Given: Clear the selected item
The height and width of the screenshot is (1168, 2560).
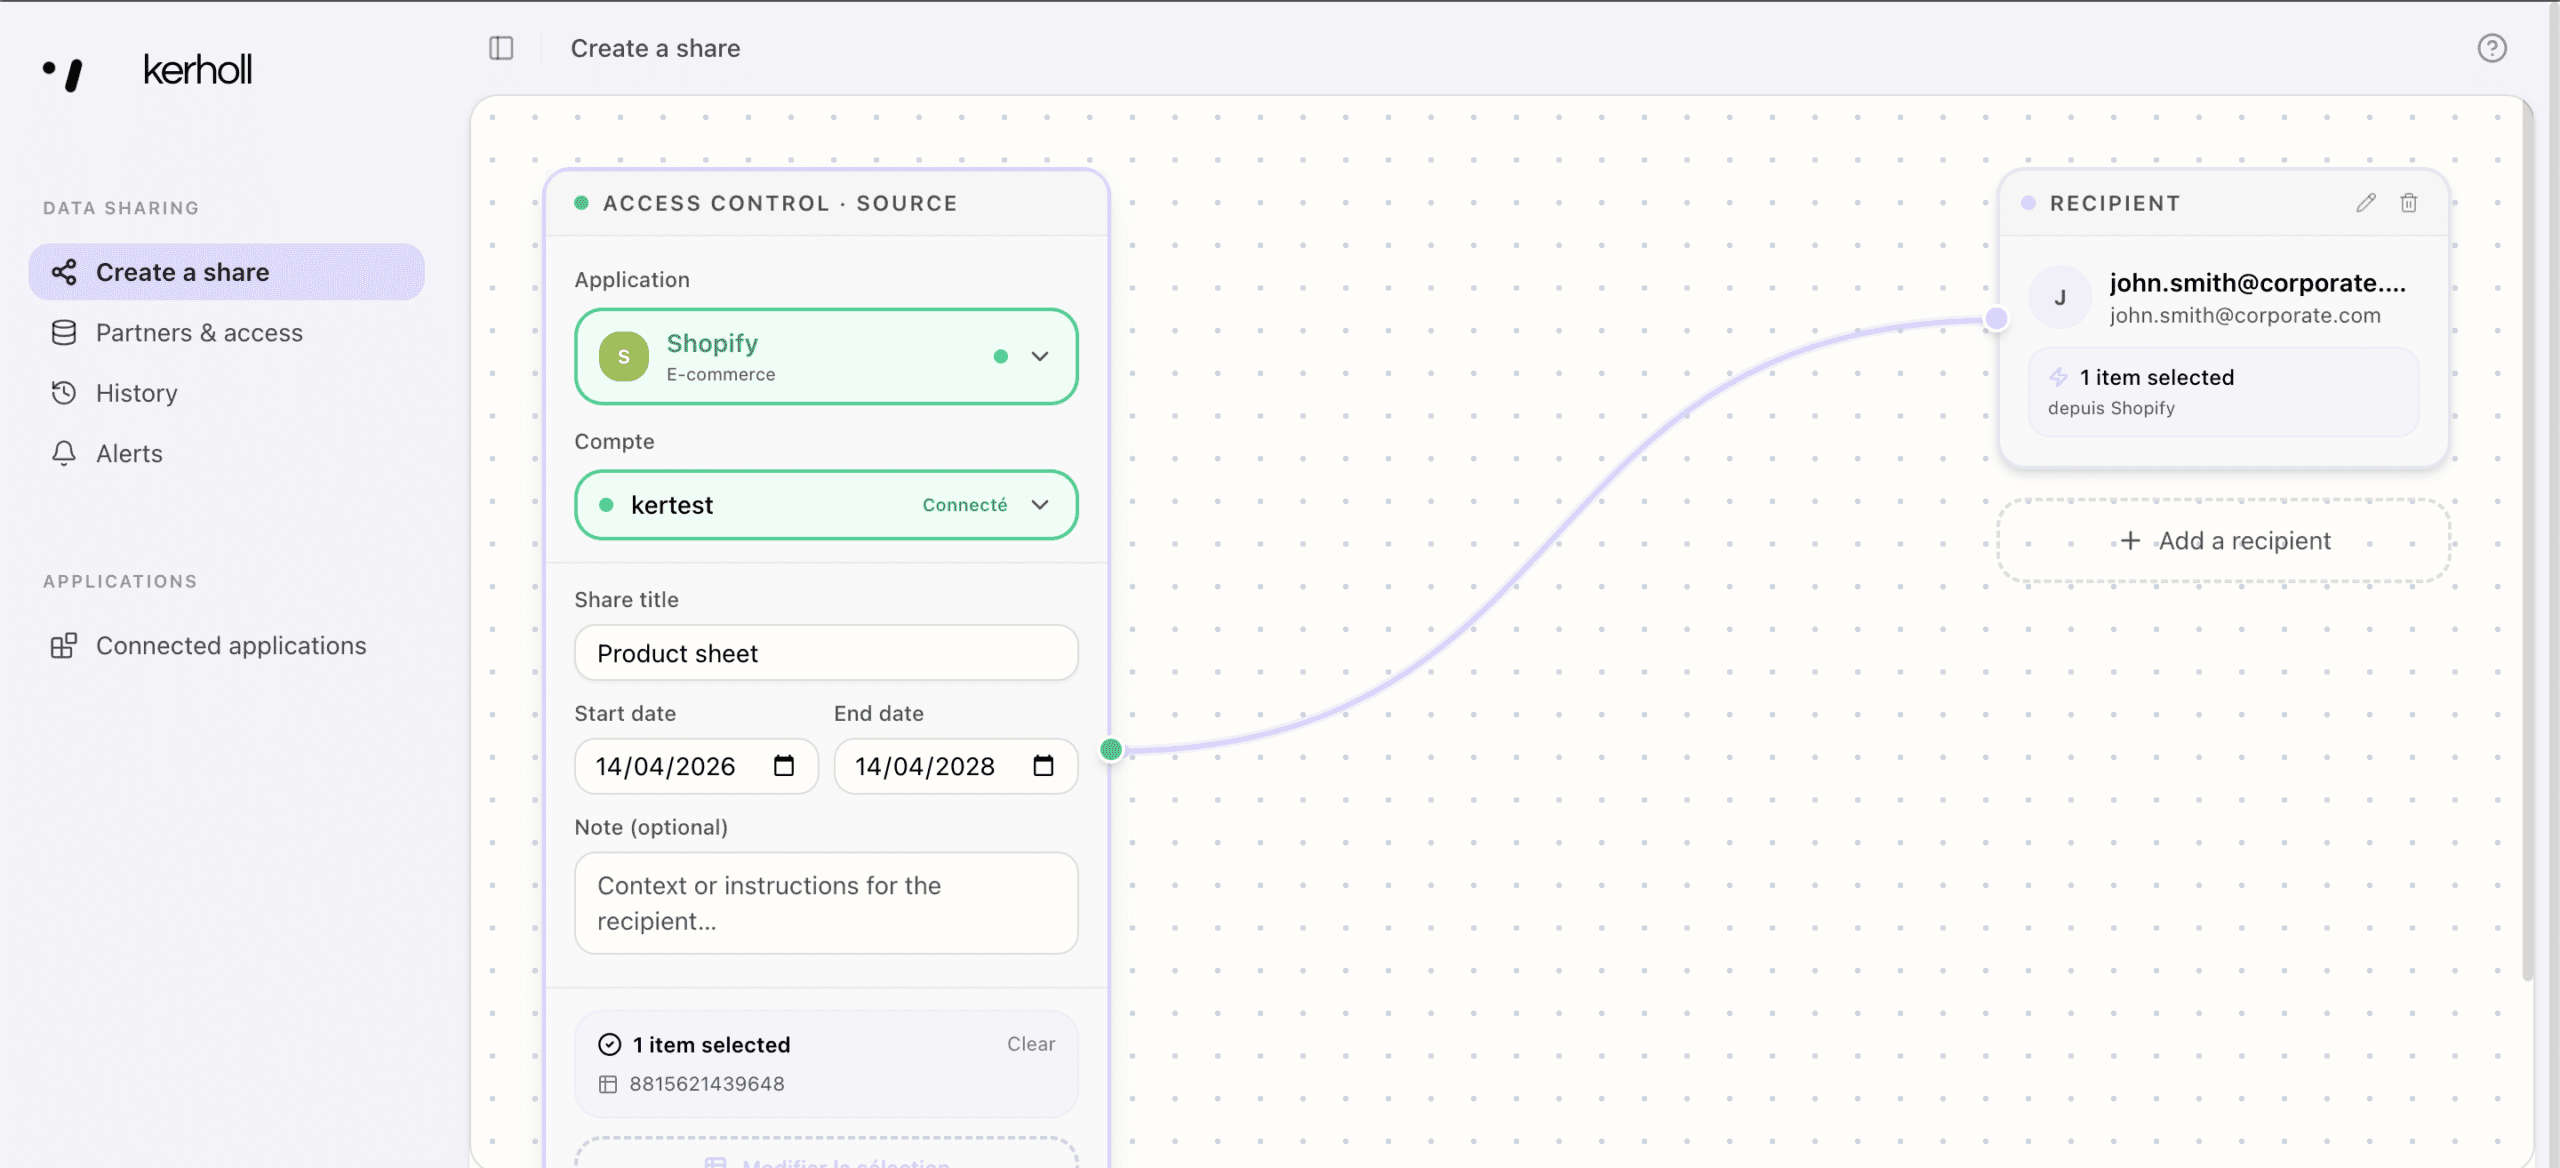Looking at the screenshot, I should (x=1030, y=1044).
